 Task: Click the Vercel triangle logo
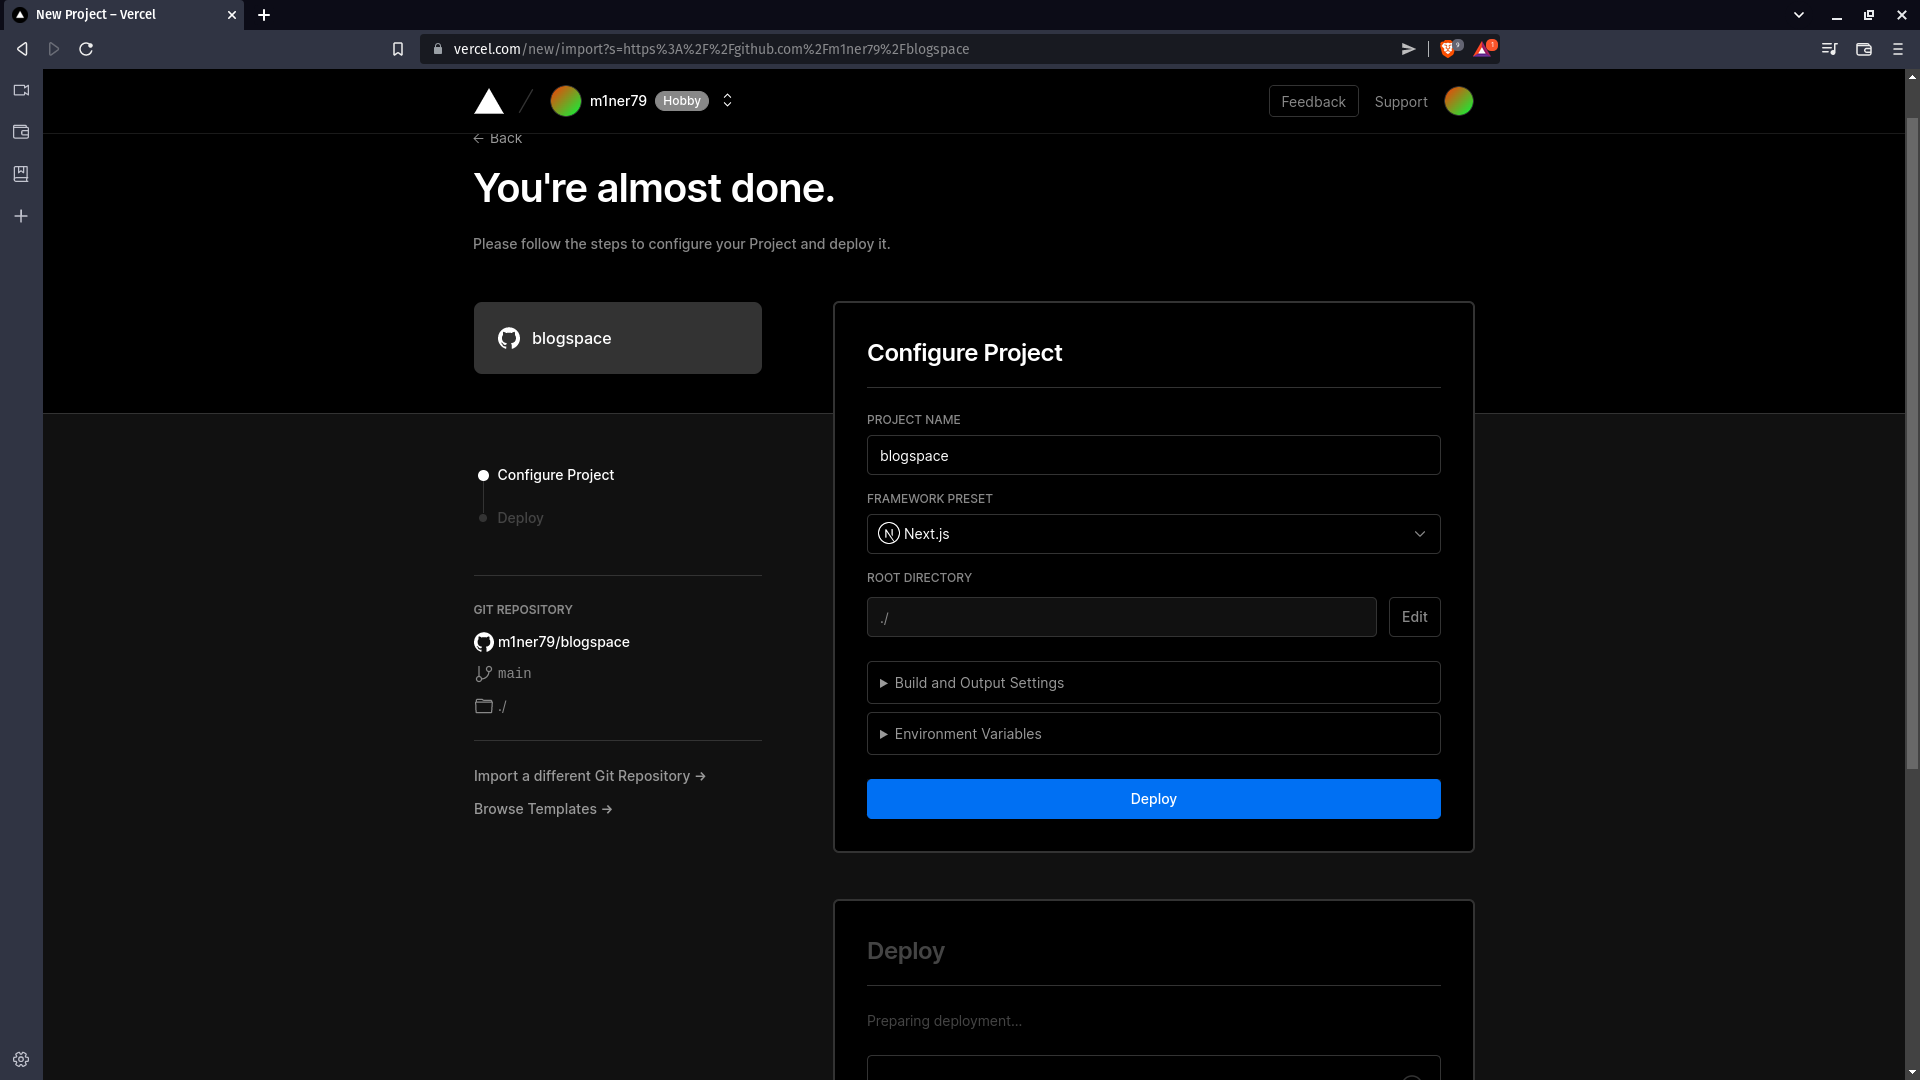tap(488, 101)
